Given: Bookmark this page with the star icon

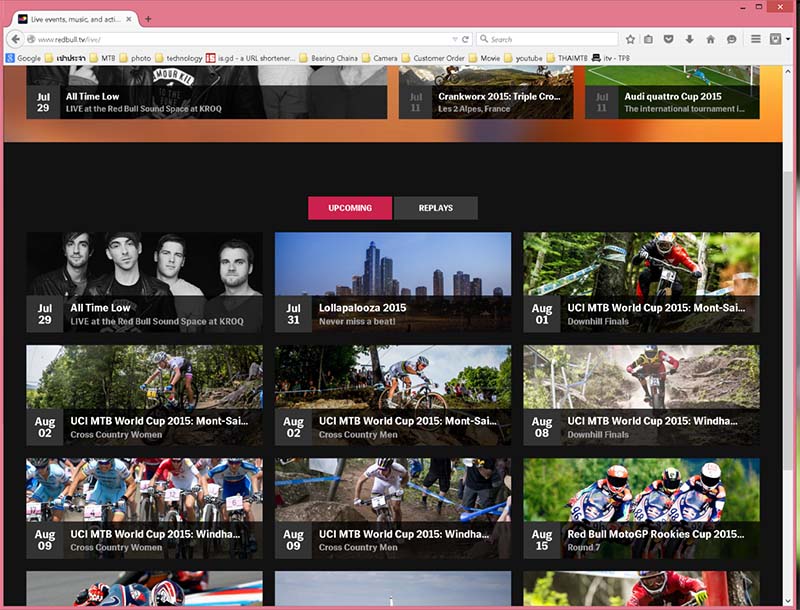Looking at the screenshot, I should (x=630, y=39).
